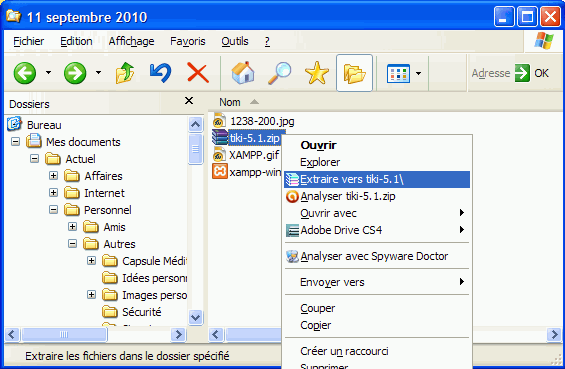Viewport: 565px width, 369px height.
Task: Choose Copier in the context menu
Action: click(x=377, y=325)
